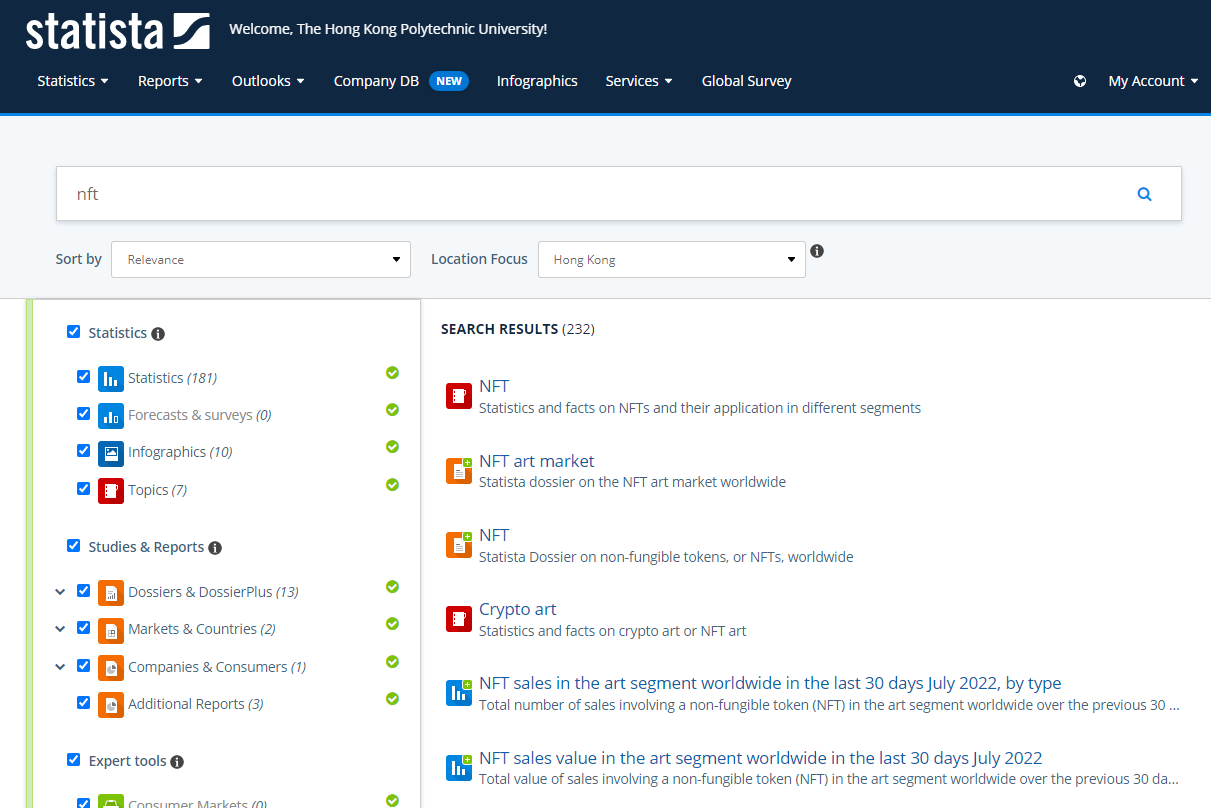Open the NFT art market dossier

[537, 461]
